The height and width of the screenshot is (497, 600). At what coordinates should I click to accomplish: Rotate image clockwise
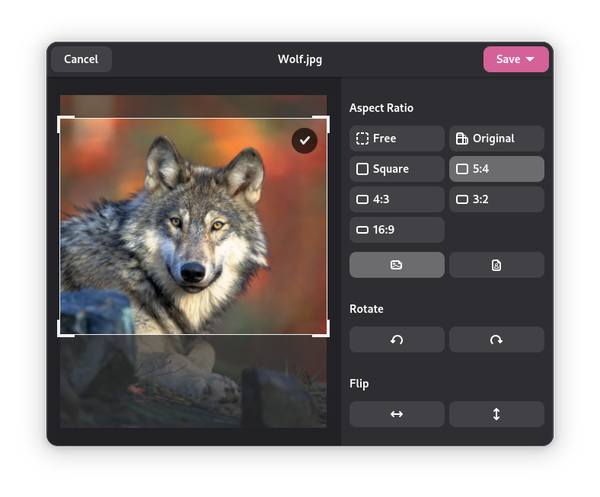[496, 340]
